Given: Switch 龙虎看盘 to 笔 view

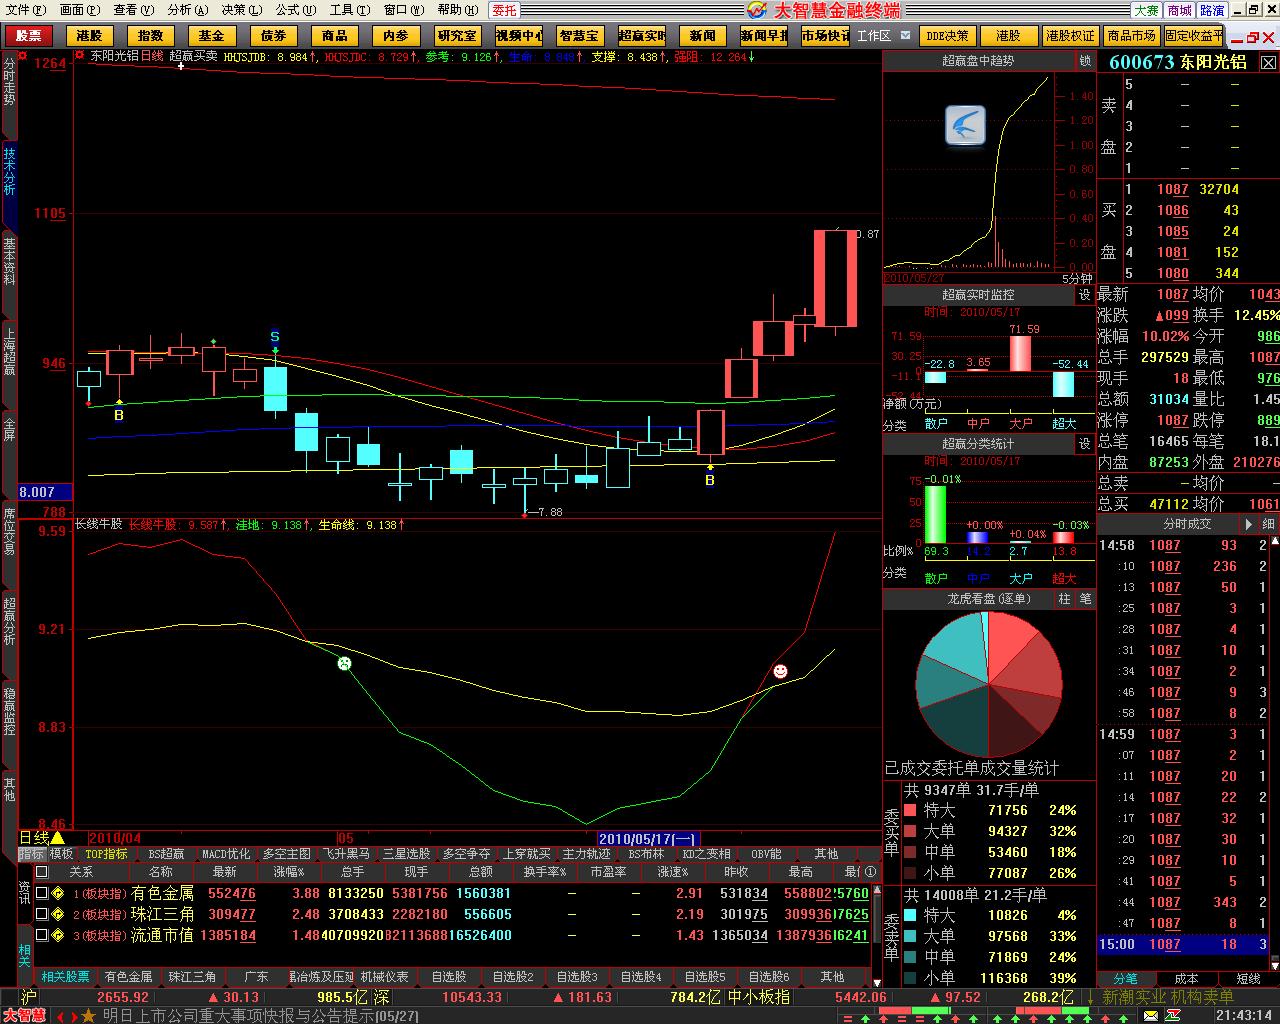Looking at the screenshot, I should 1086,598.
